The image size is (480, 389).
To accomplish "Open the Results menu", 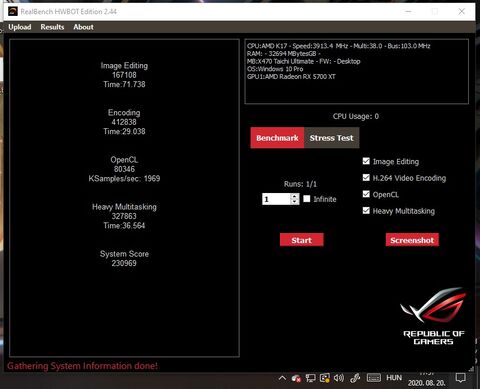I will (52, 27).
